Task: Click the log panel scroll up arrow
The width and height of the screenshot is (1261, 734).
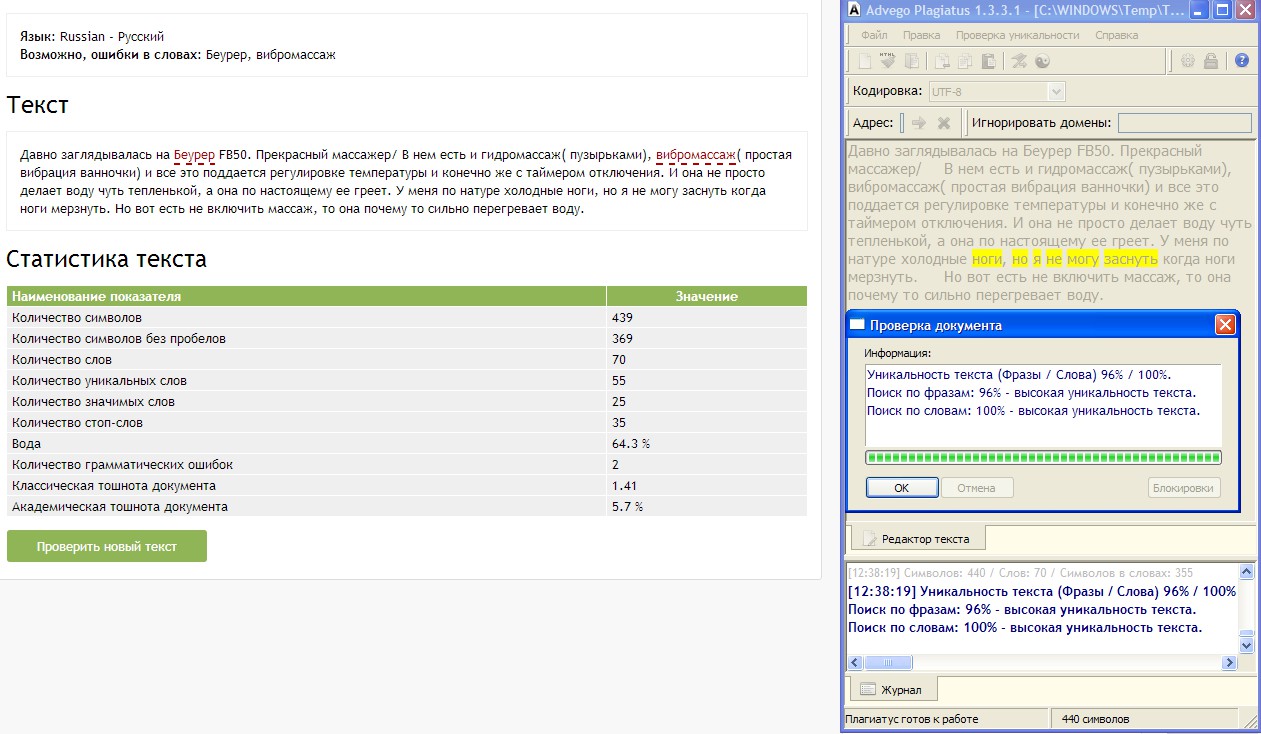Action: [1246, 572]
